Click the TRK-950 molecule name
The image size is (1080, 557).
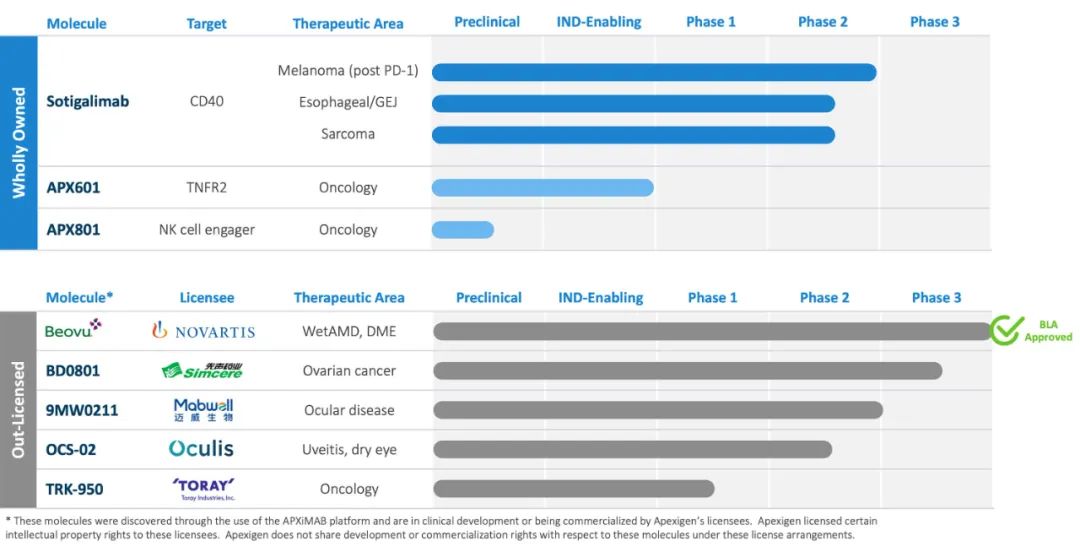75,489
